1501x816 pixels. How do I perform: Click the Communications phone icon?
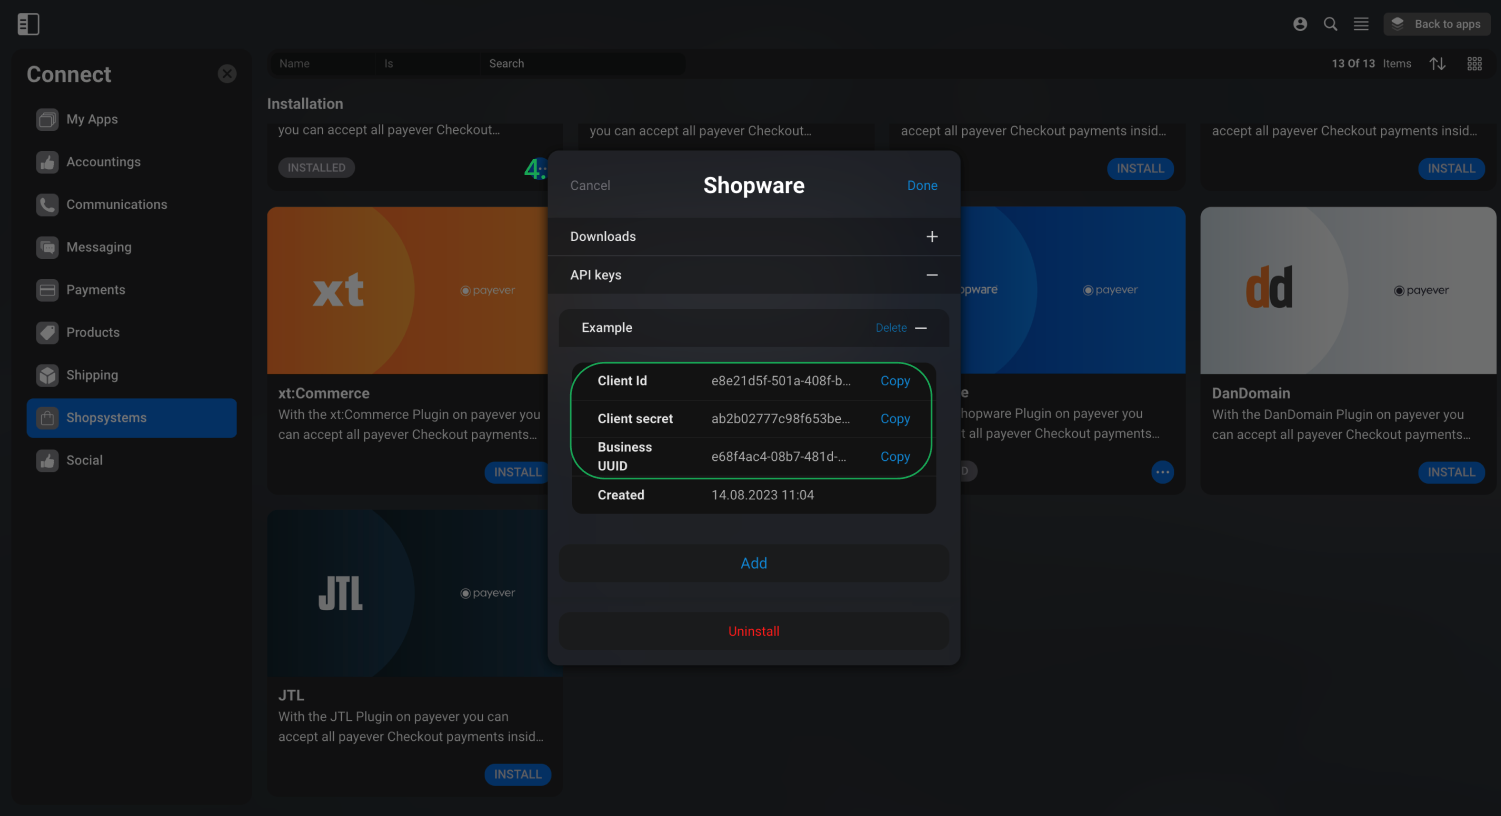tap(47, 204)
